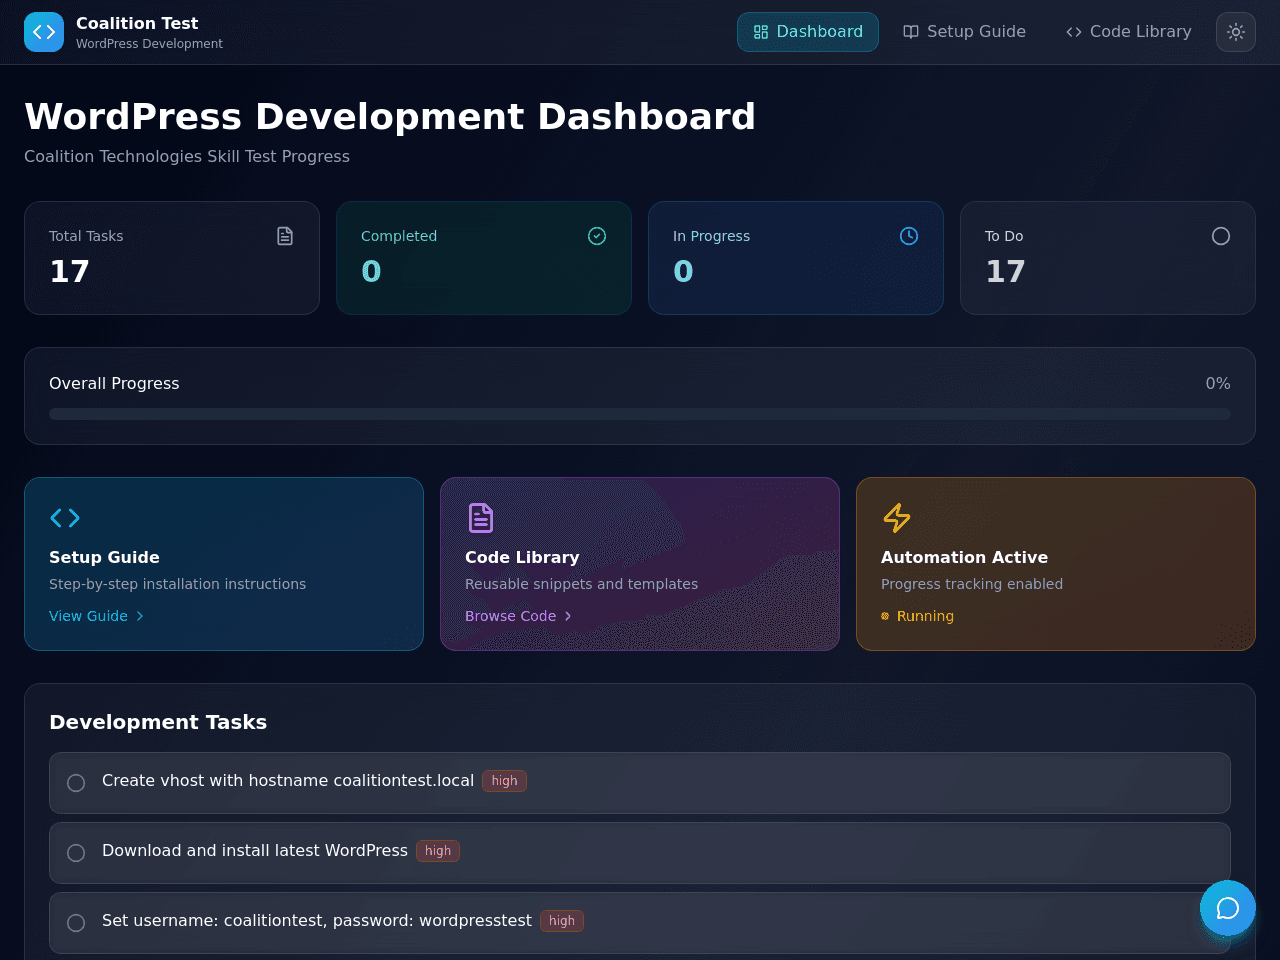This screenshot has width=1280, height=960.
Task: Click Coalition Technologies Skill Test Progress subtitle
Action: [187, 156]
